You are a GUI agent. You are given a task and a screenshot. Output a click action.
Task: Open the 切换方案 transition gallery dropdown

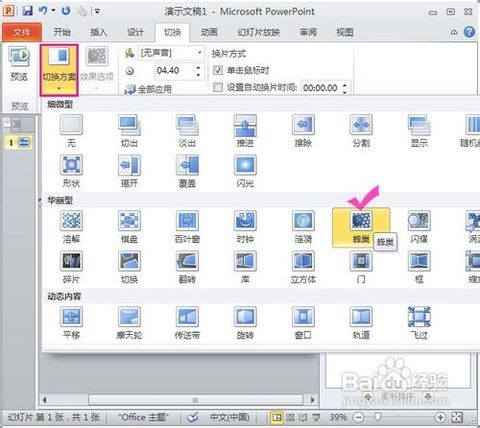(x=59, y=70)
